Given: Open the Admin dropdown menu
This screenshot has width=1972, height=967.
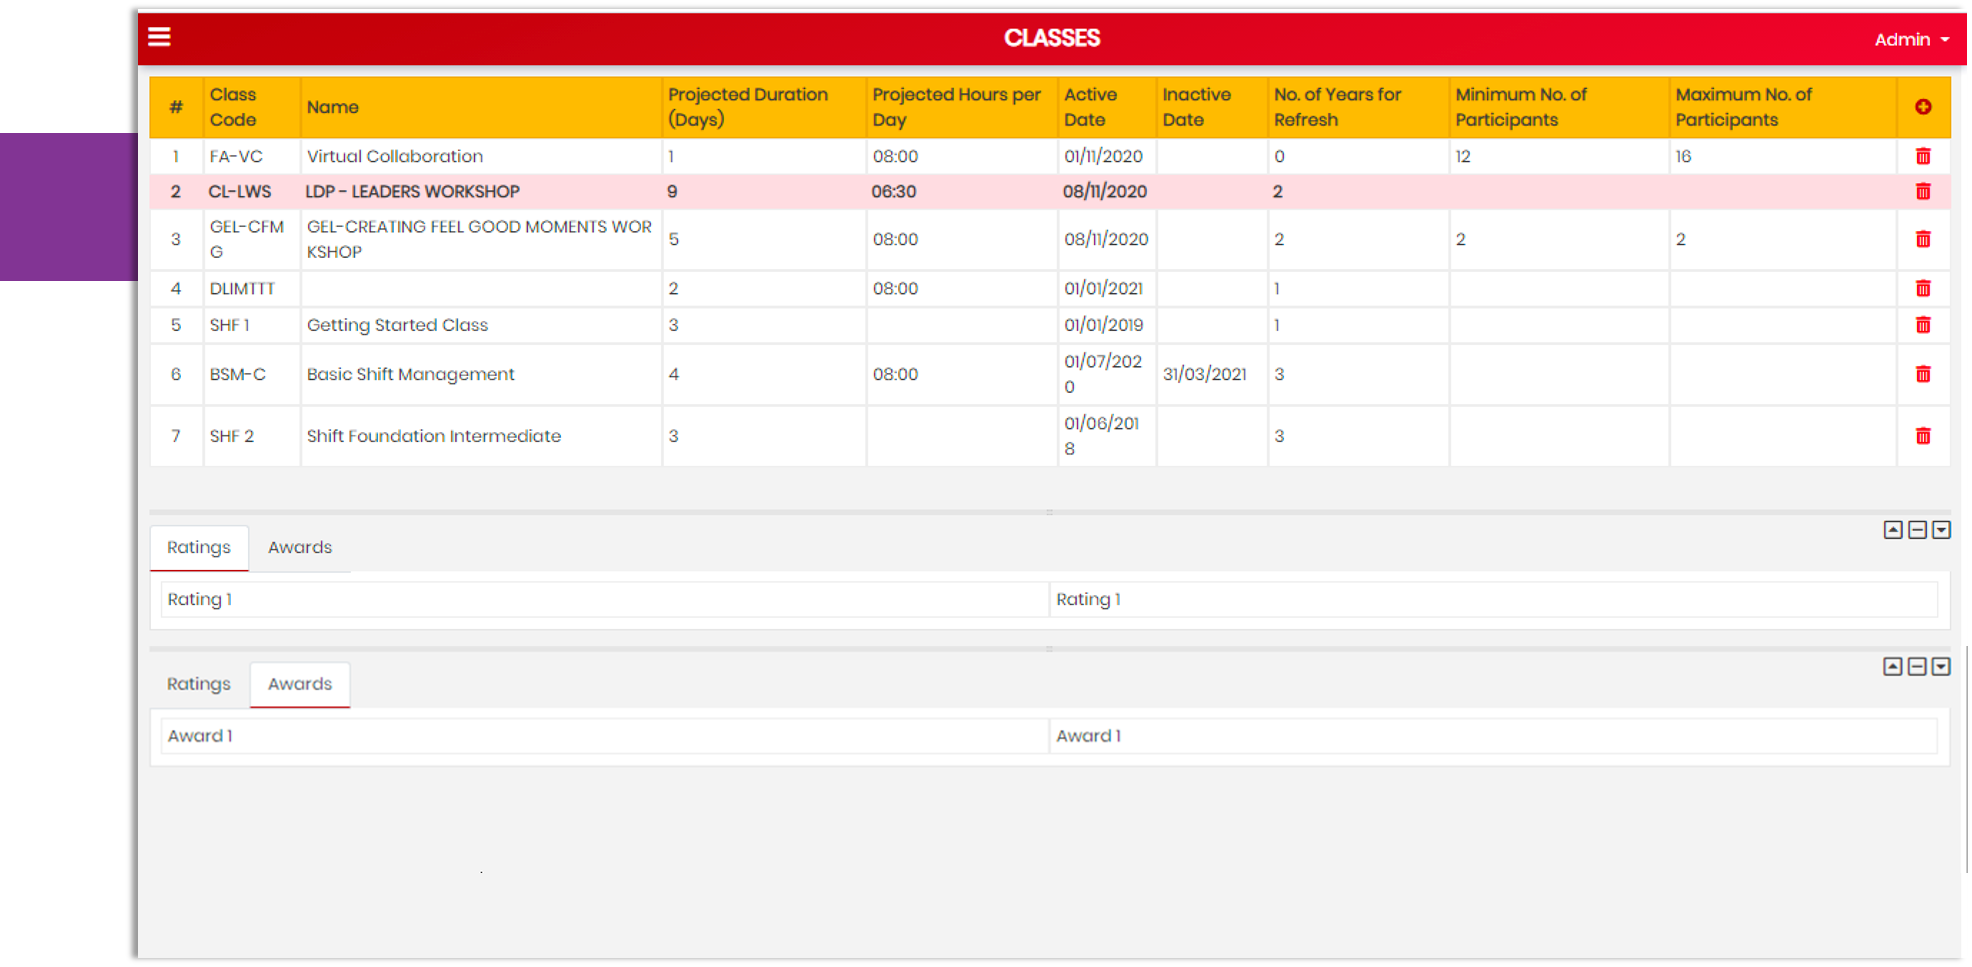Looking at the screenshot, I should coord(1908,40).
